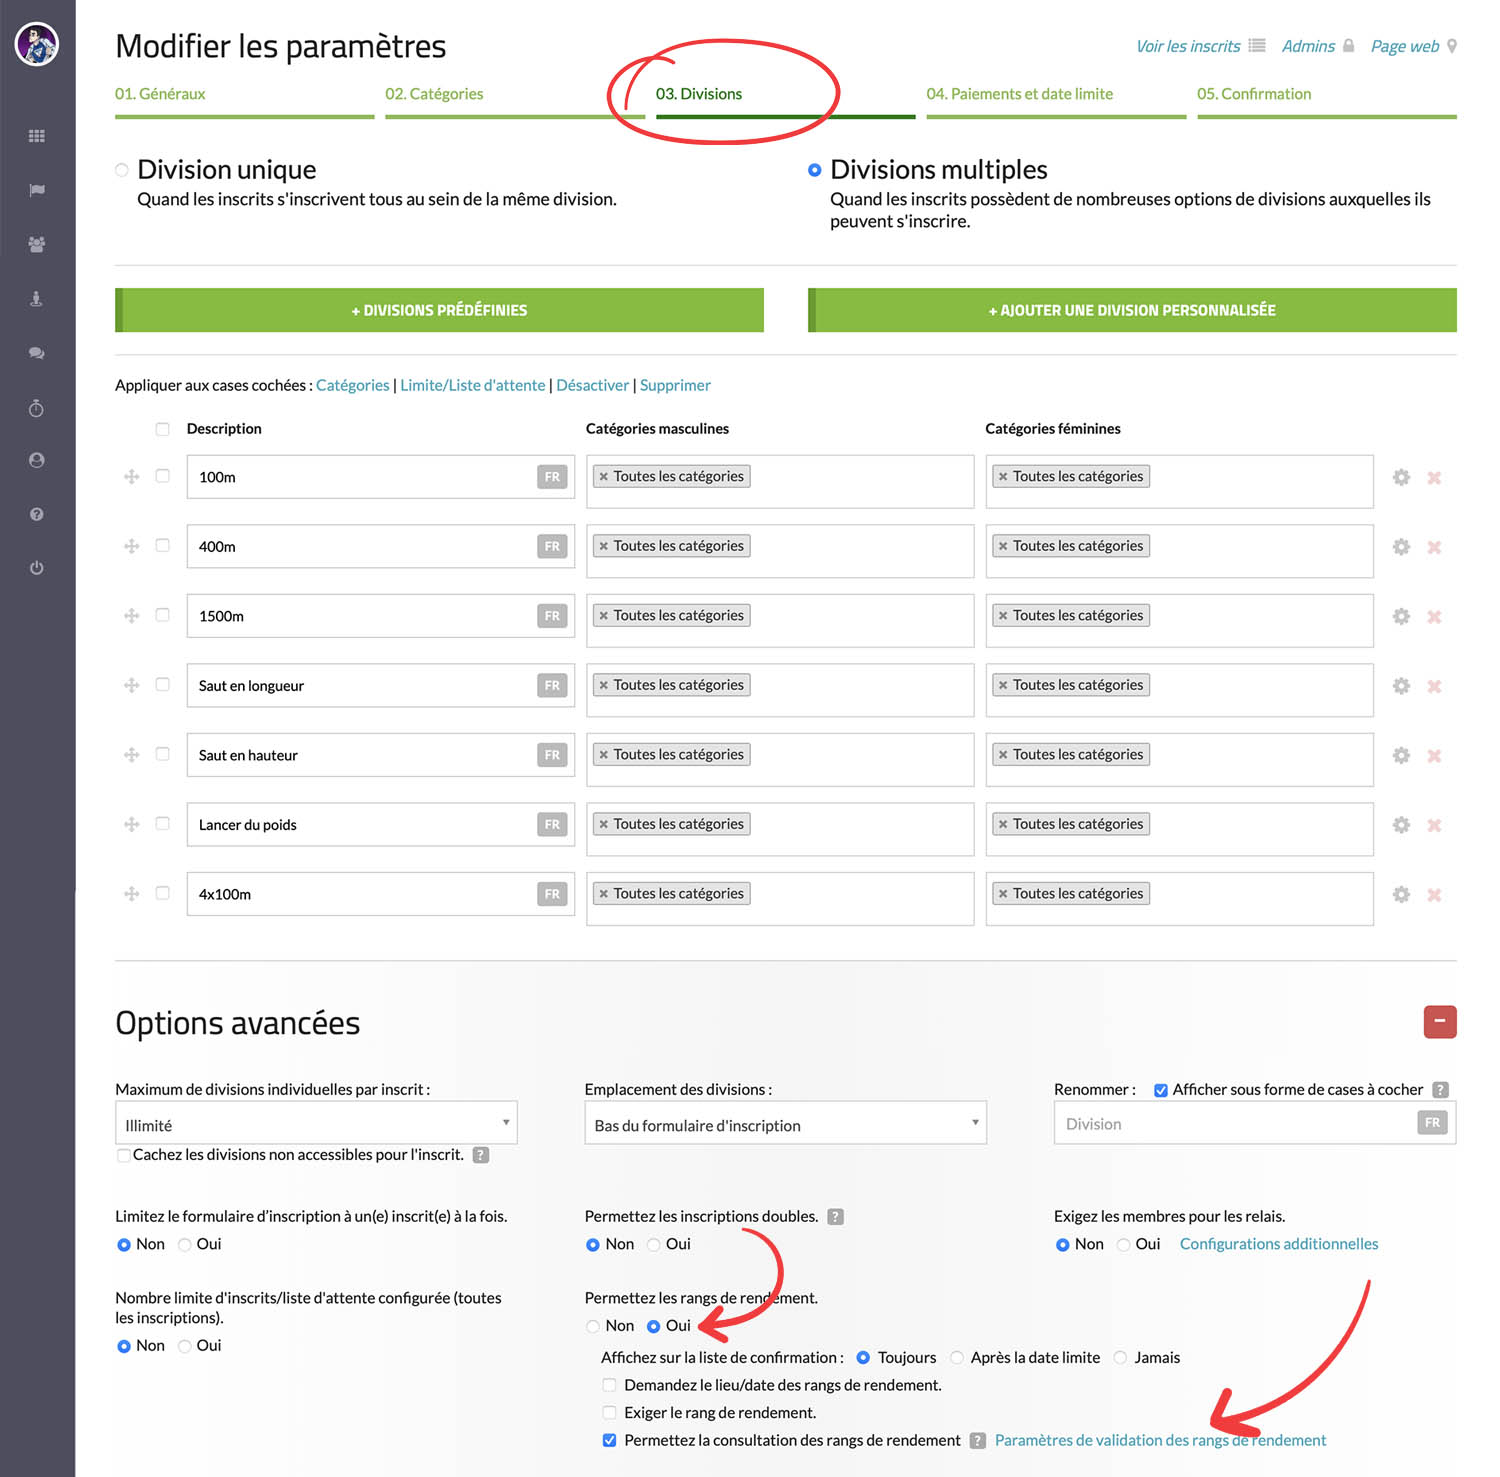Click the power icon to log out
Screen dimensions: 1500x1477
[37, 568]
